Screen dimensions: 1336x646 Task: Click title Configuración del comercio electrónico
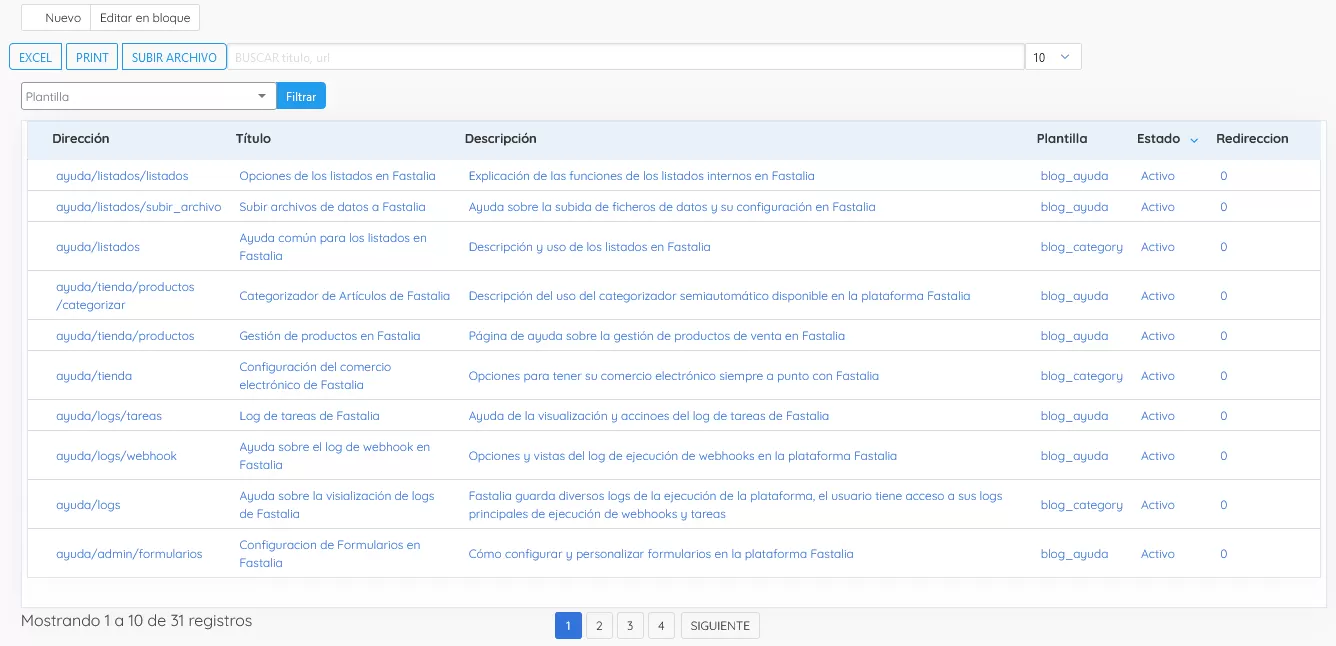click(x=315, y=376)
